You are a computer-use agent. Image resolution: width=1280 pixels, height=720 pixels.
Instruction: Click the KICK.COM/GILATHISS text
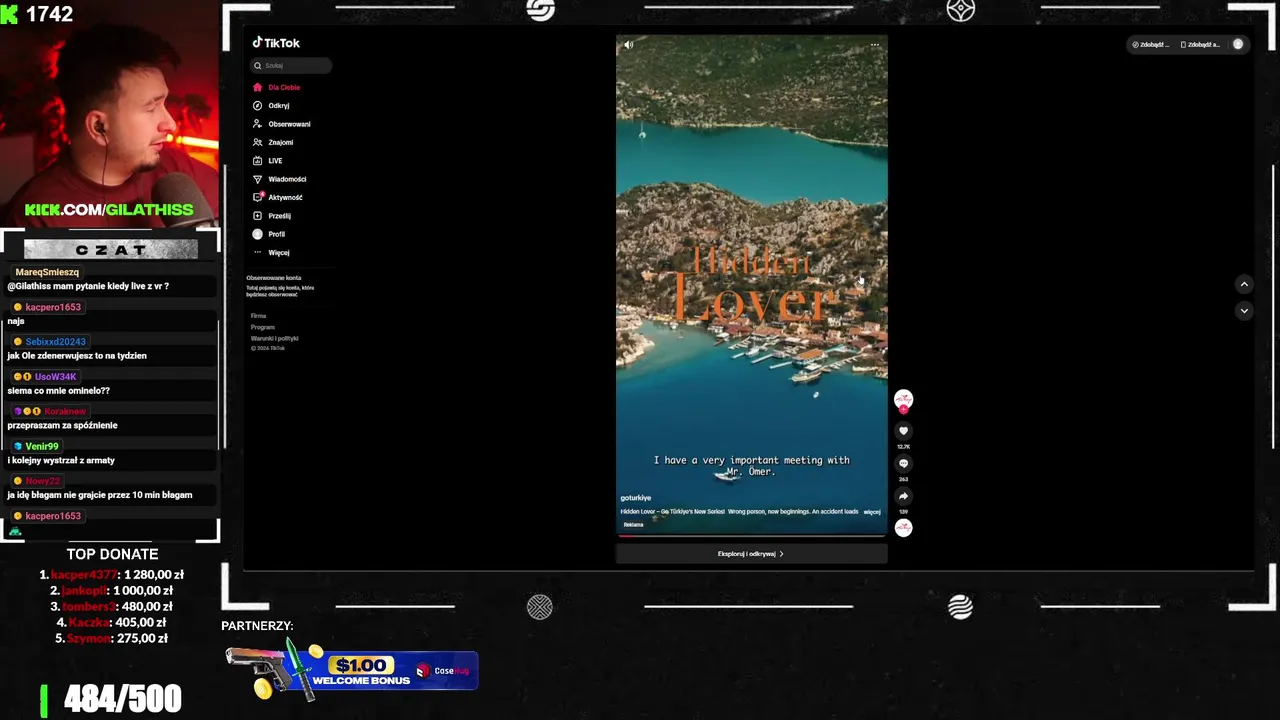[109, 210]
